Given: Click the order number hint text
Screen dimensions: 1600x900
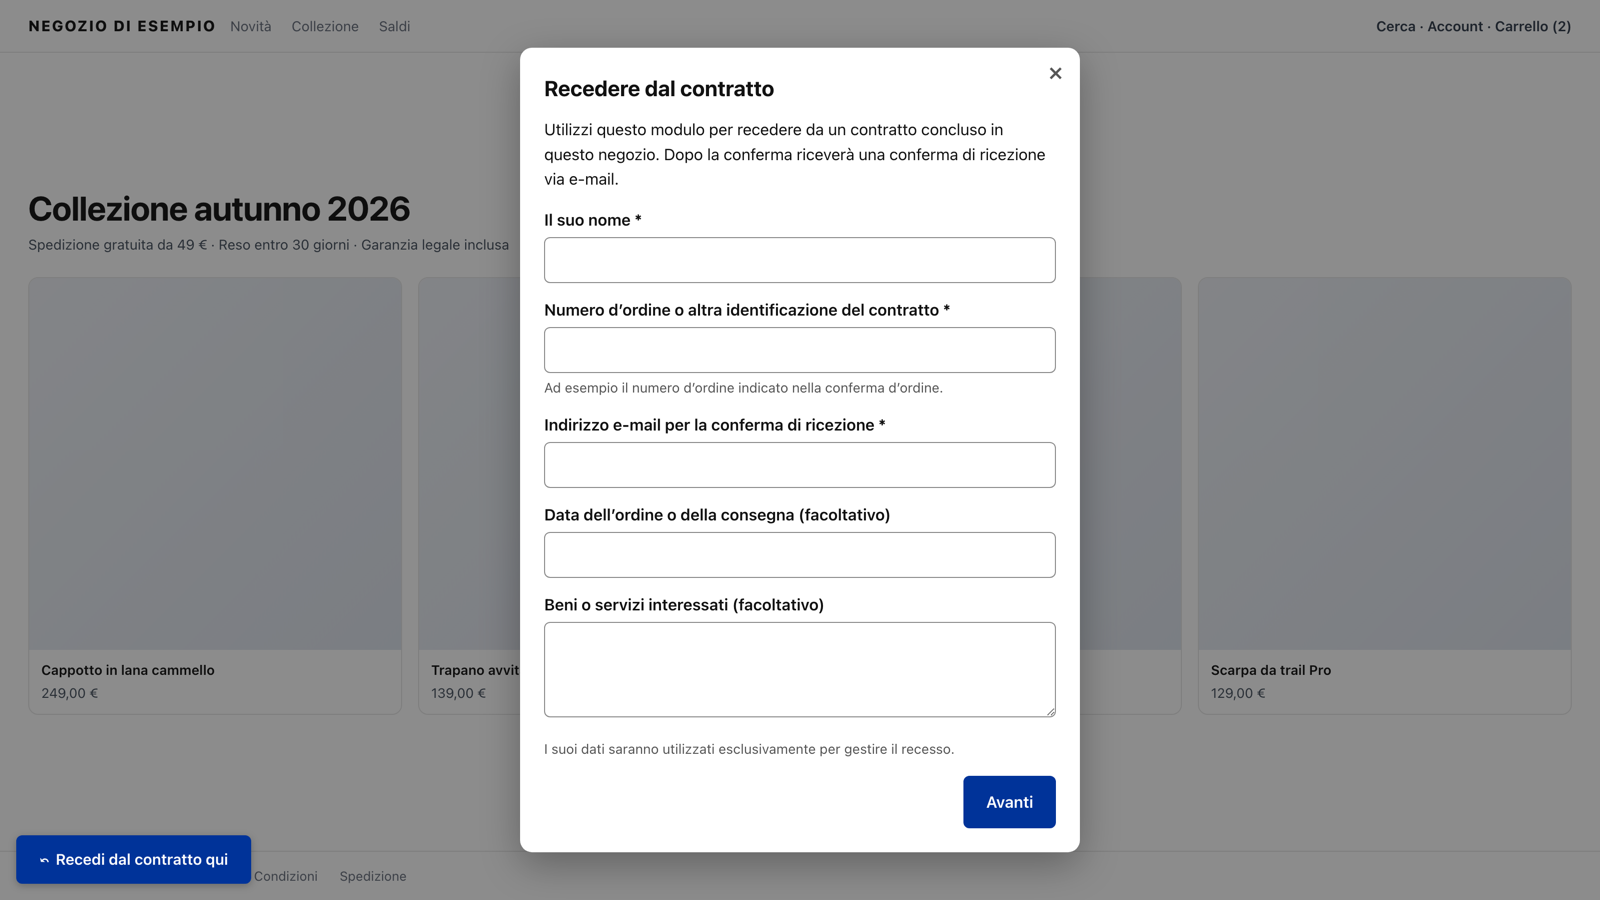Looking at the screenshot, I should [x=743, y=388].
